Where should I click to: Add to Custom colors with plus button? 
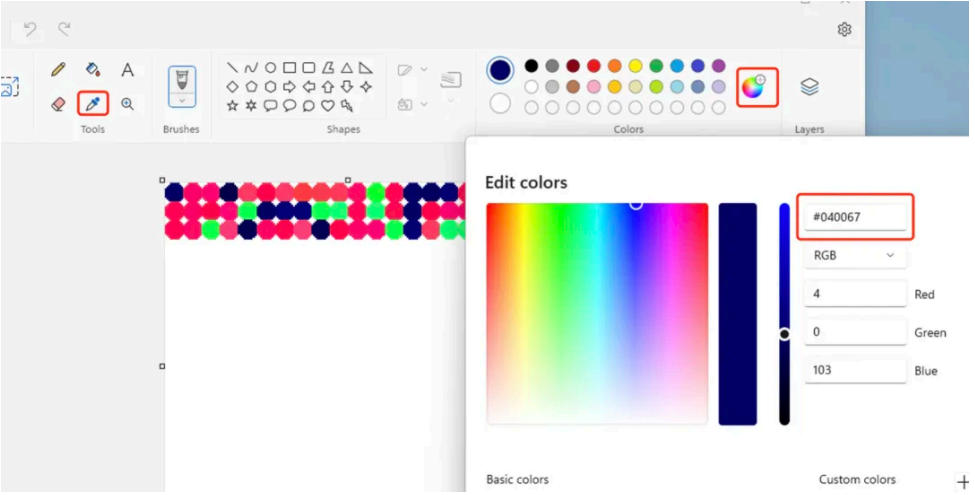click(x=963, y=481)
